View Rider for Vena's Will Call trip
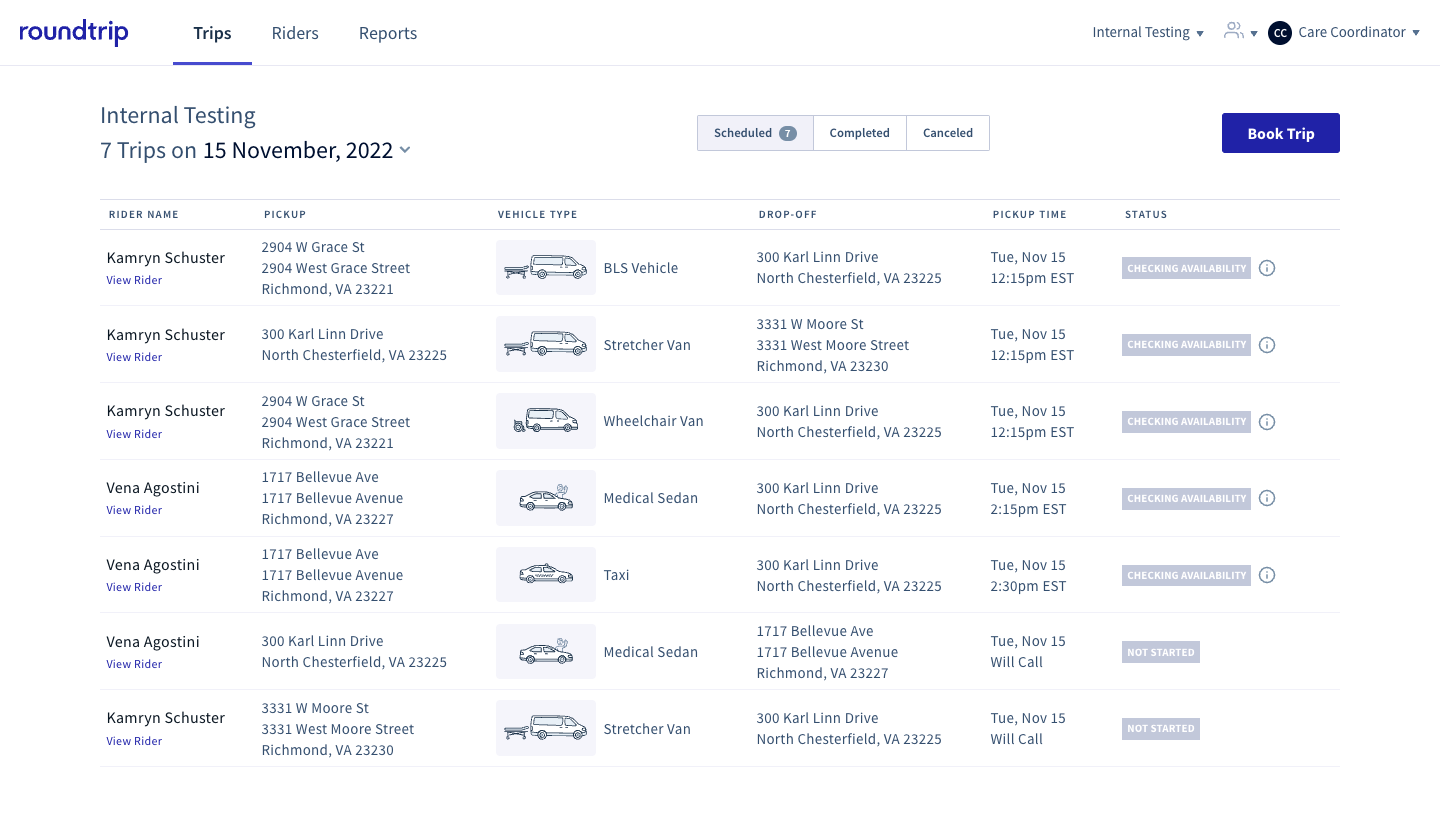 point(134,664)
